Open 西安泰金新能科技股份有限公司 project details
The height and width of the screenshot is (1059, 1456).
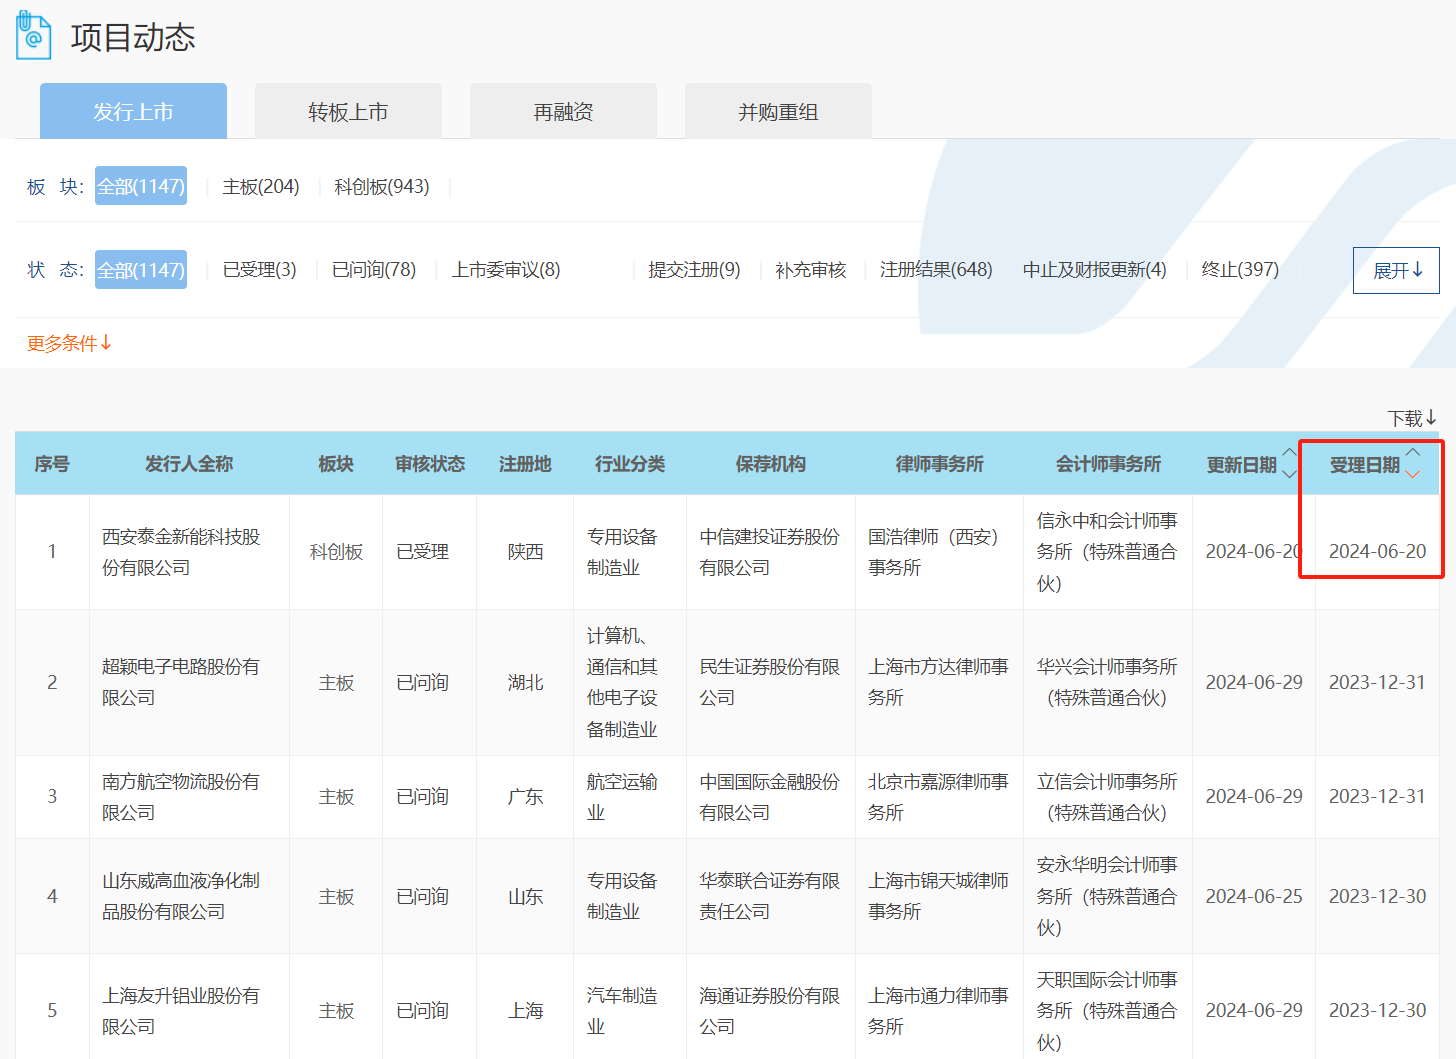point(180,552)
